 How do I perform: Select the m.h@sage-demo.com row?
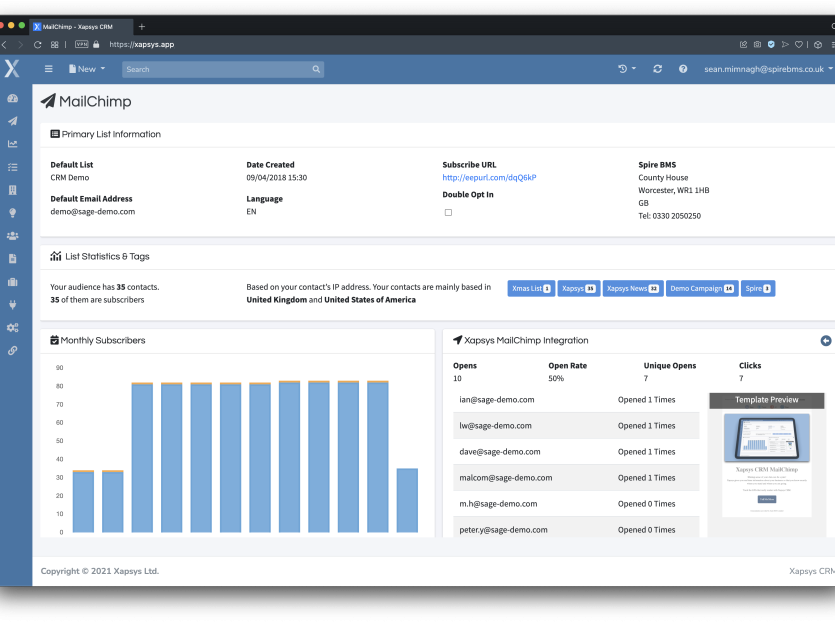pos(576,504)
